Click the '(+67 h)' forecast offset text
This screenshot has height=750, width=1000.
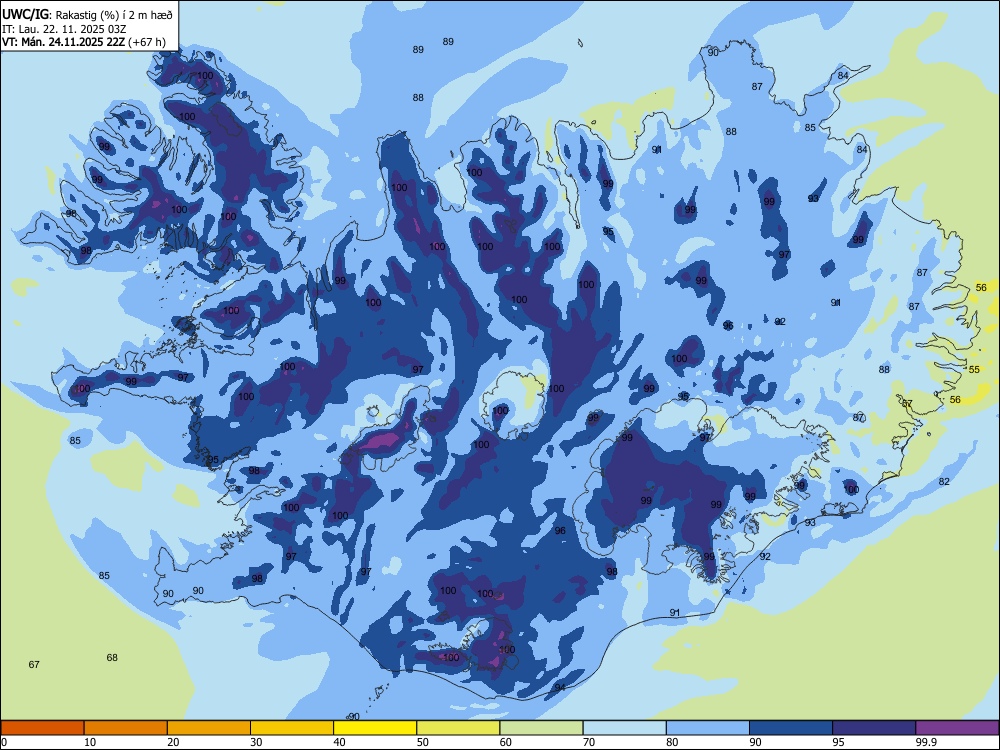tap(147, 42)
